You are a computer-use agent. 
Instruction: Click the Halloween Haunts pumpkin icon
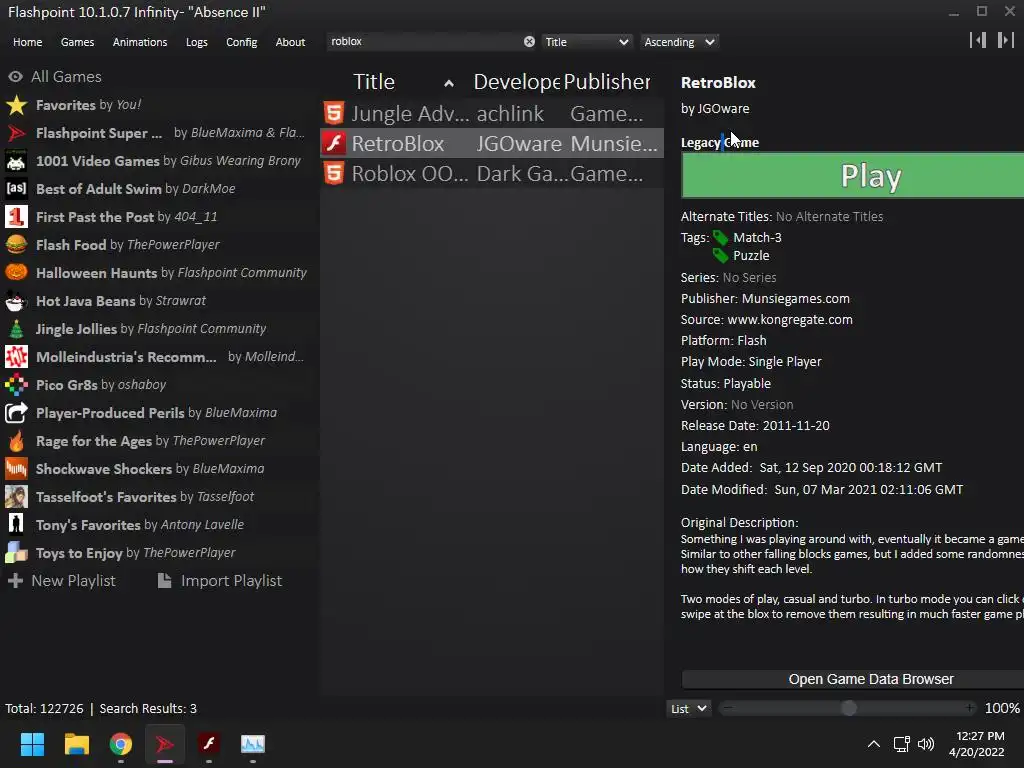pos(16,273)
